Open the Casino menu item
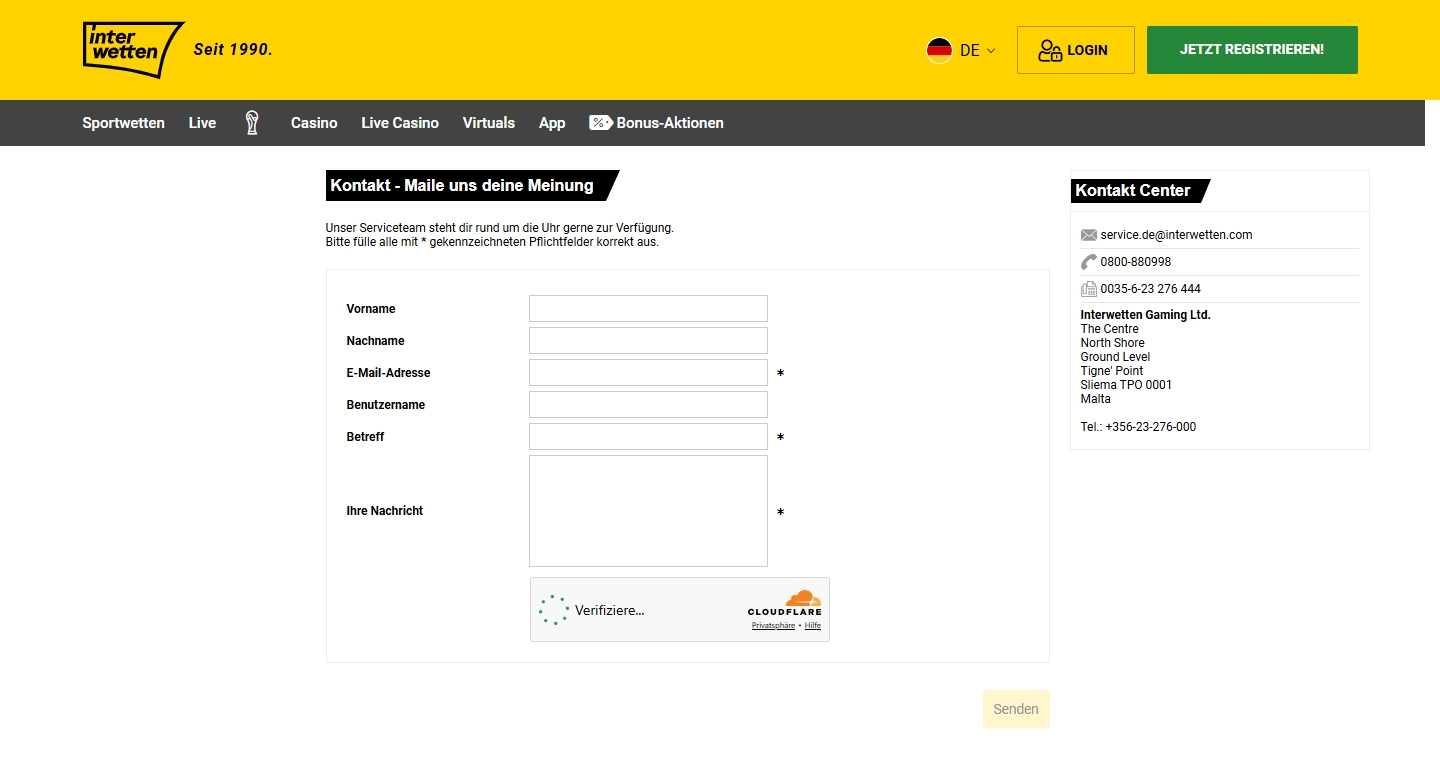 click(314, 123)
